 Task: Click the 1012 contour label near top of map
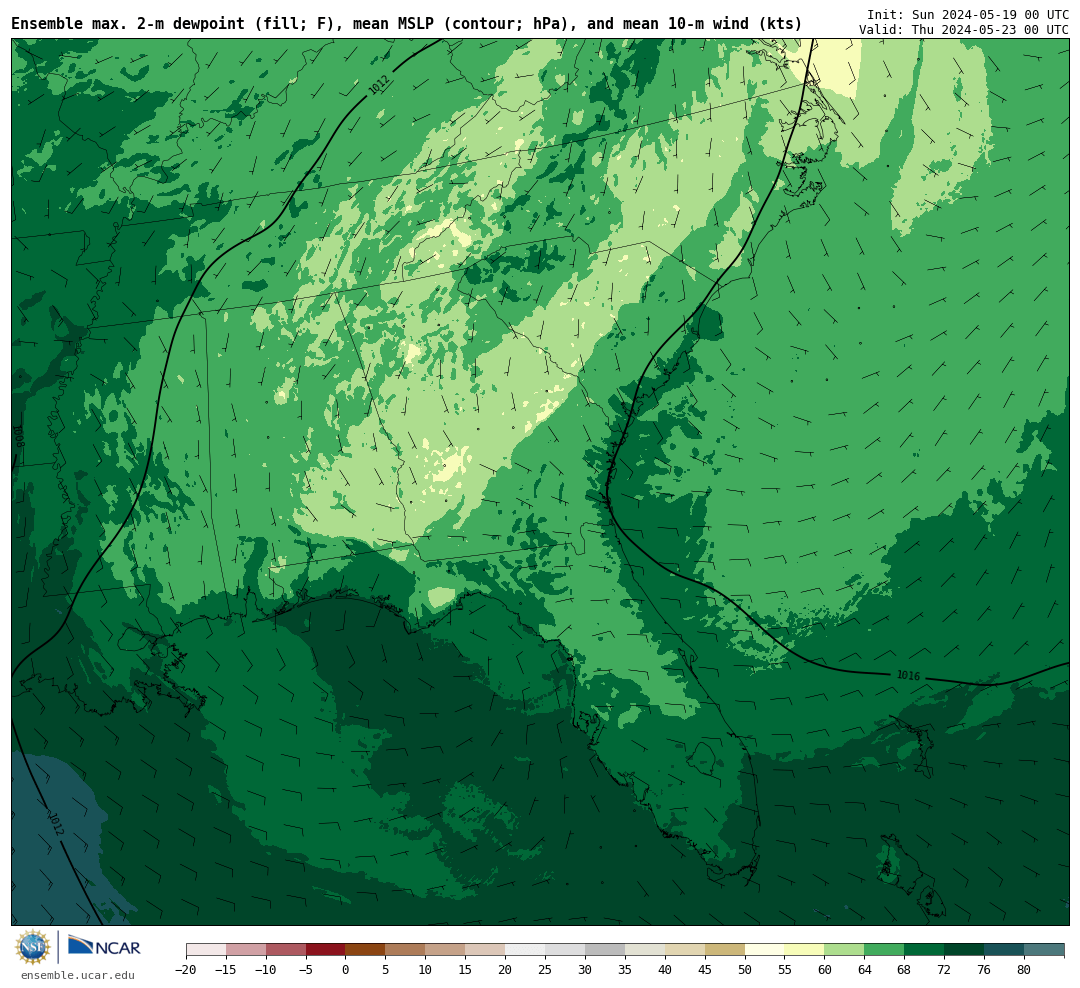point(379,84)
